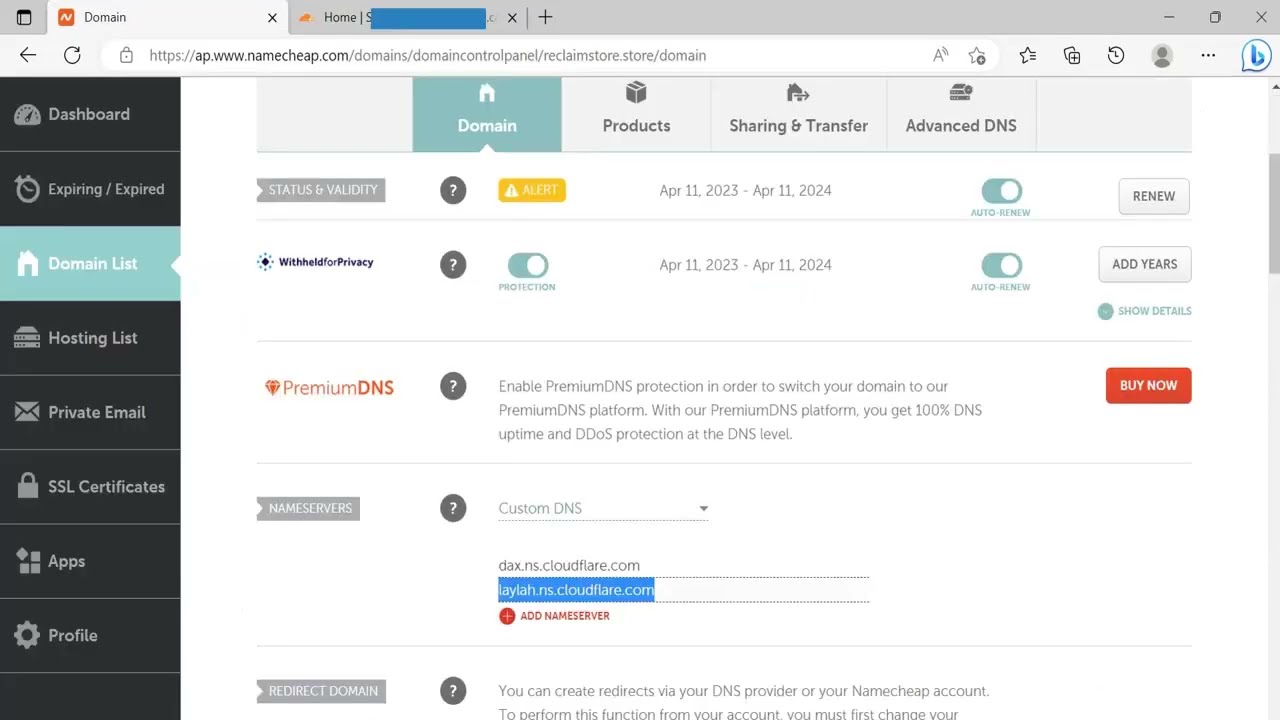Click the Status & Validity label

click(x=321, y=190)
